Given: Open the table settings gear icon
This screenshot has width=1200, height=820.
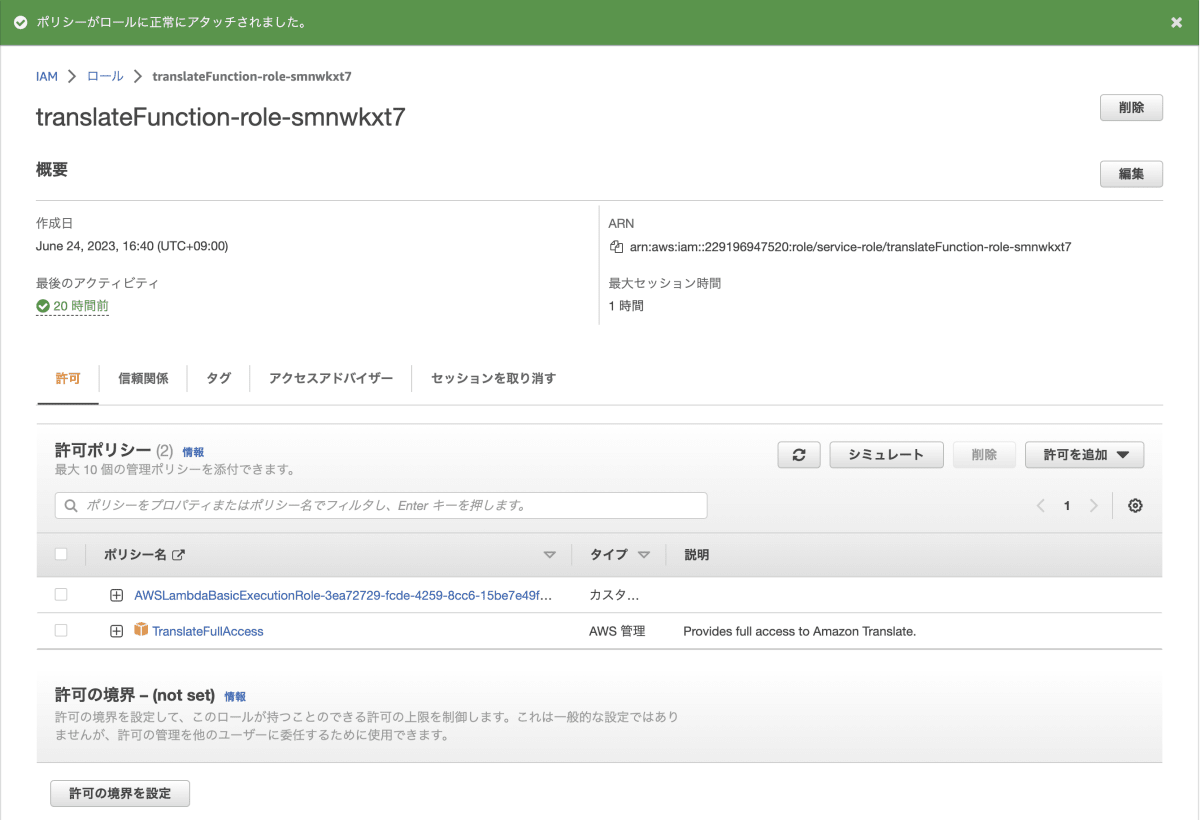Looking at the screenshot, I should [x=1135, y=506].
